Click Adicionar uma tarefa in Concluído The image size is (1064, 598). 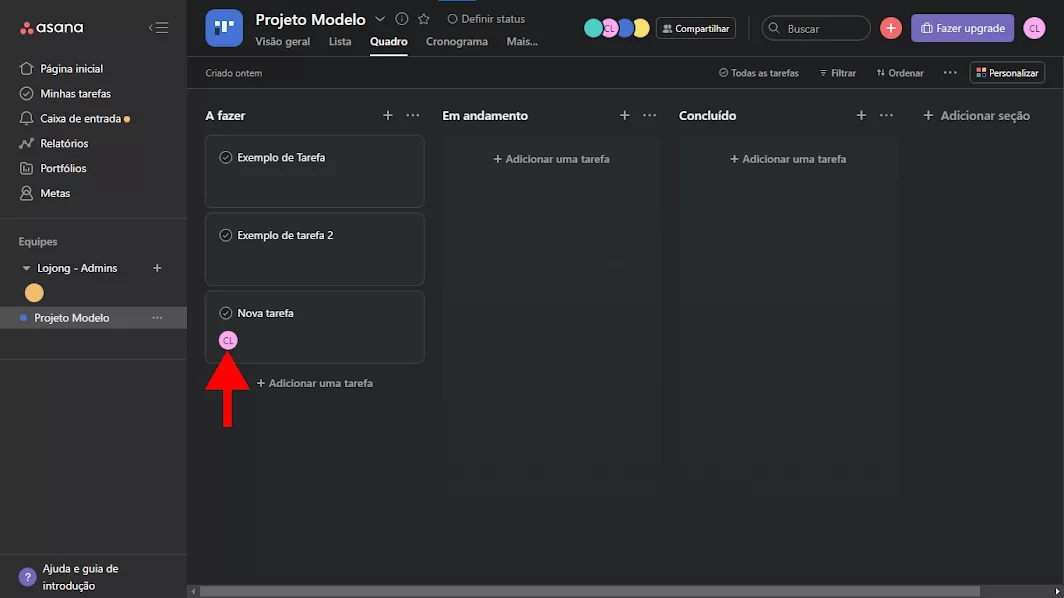pyautogui.click(x=788, y=159)
